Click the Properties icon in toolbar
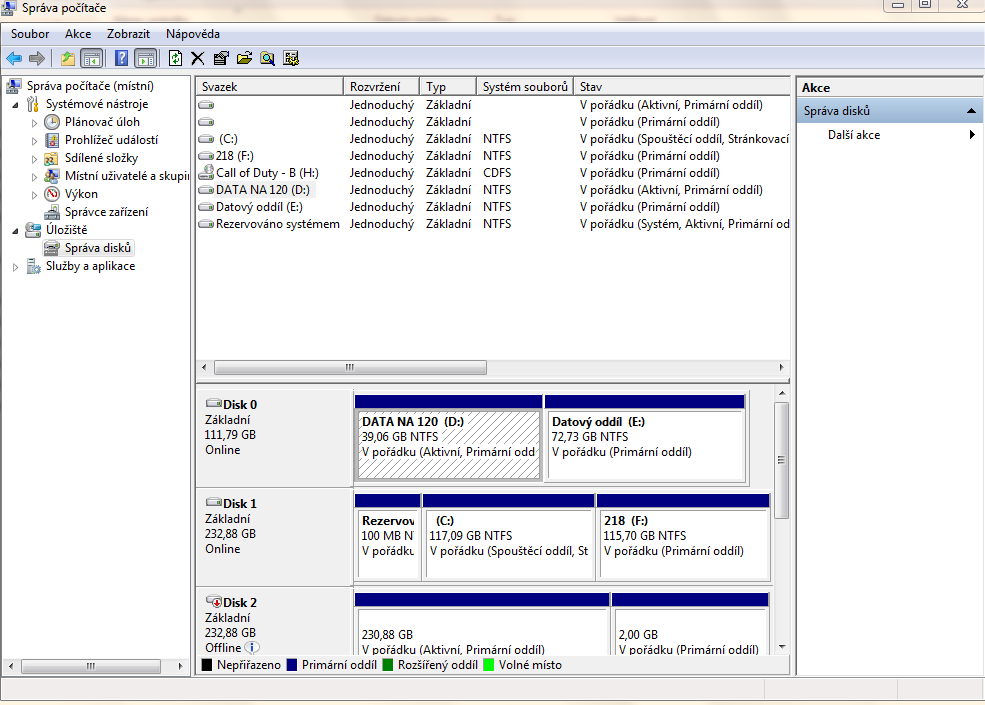The image size is (985, 705). pyautogui.click(x=221, y=58)
